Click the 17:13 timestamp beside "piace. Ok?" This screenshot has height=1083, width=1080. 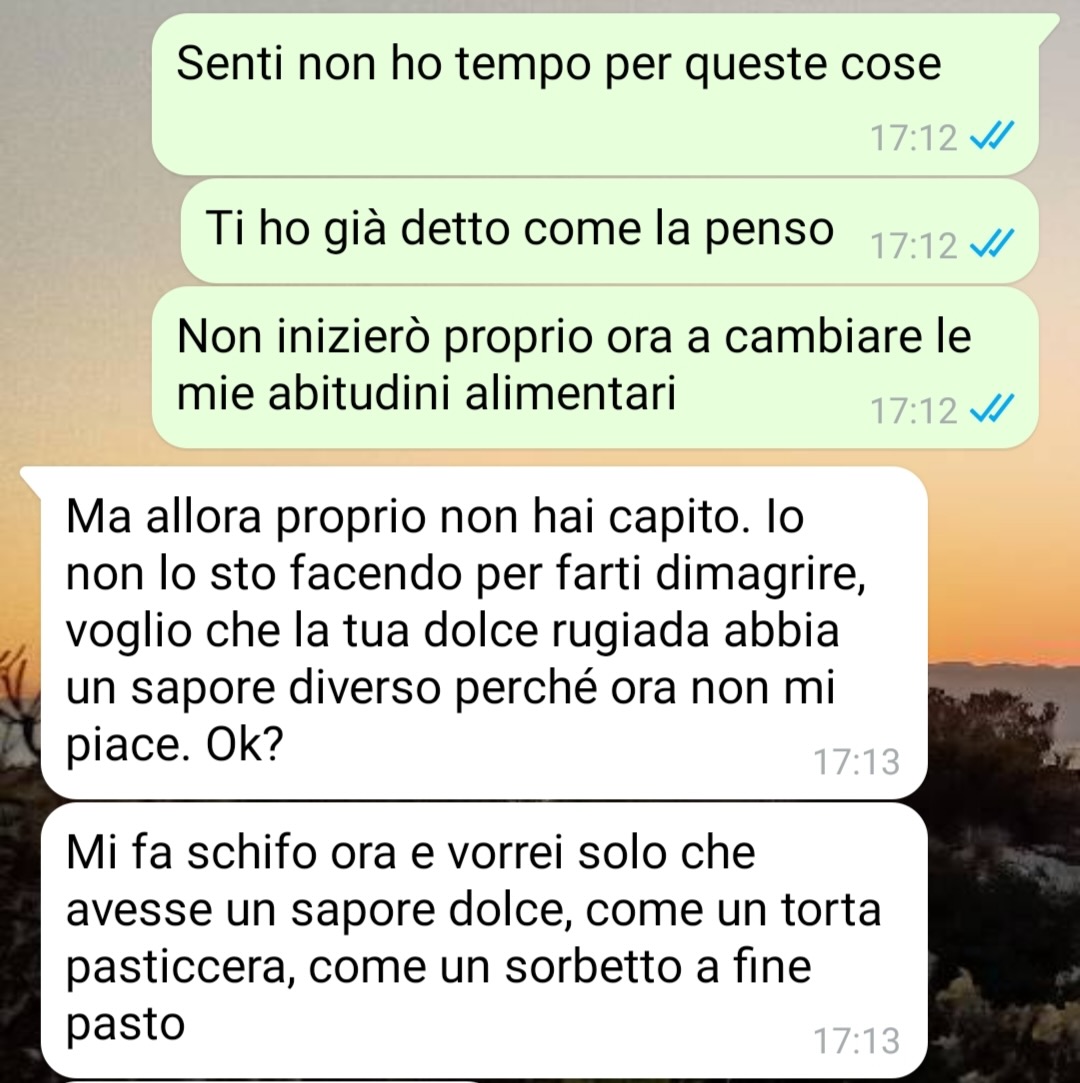click(x=856, y=762)
